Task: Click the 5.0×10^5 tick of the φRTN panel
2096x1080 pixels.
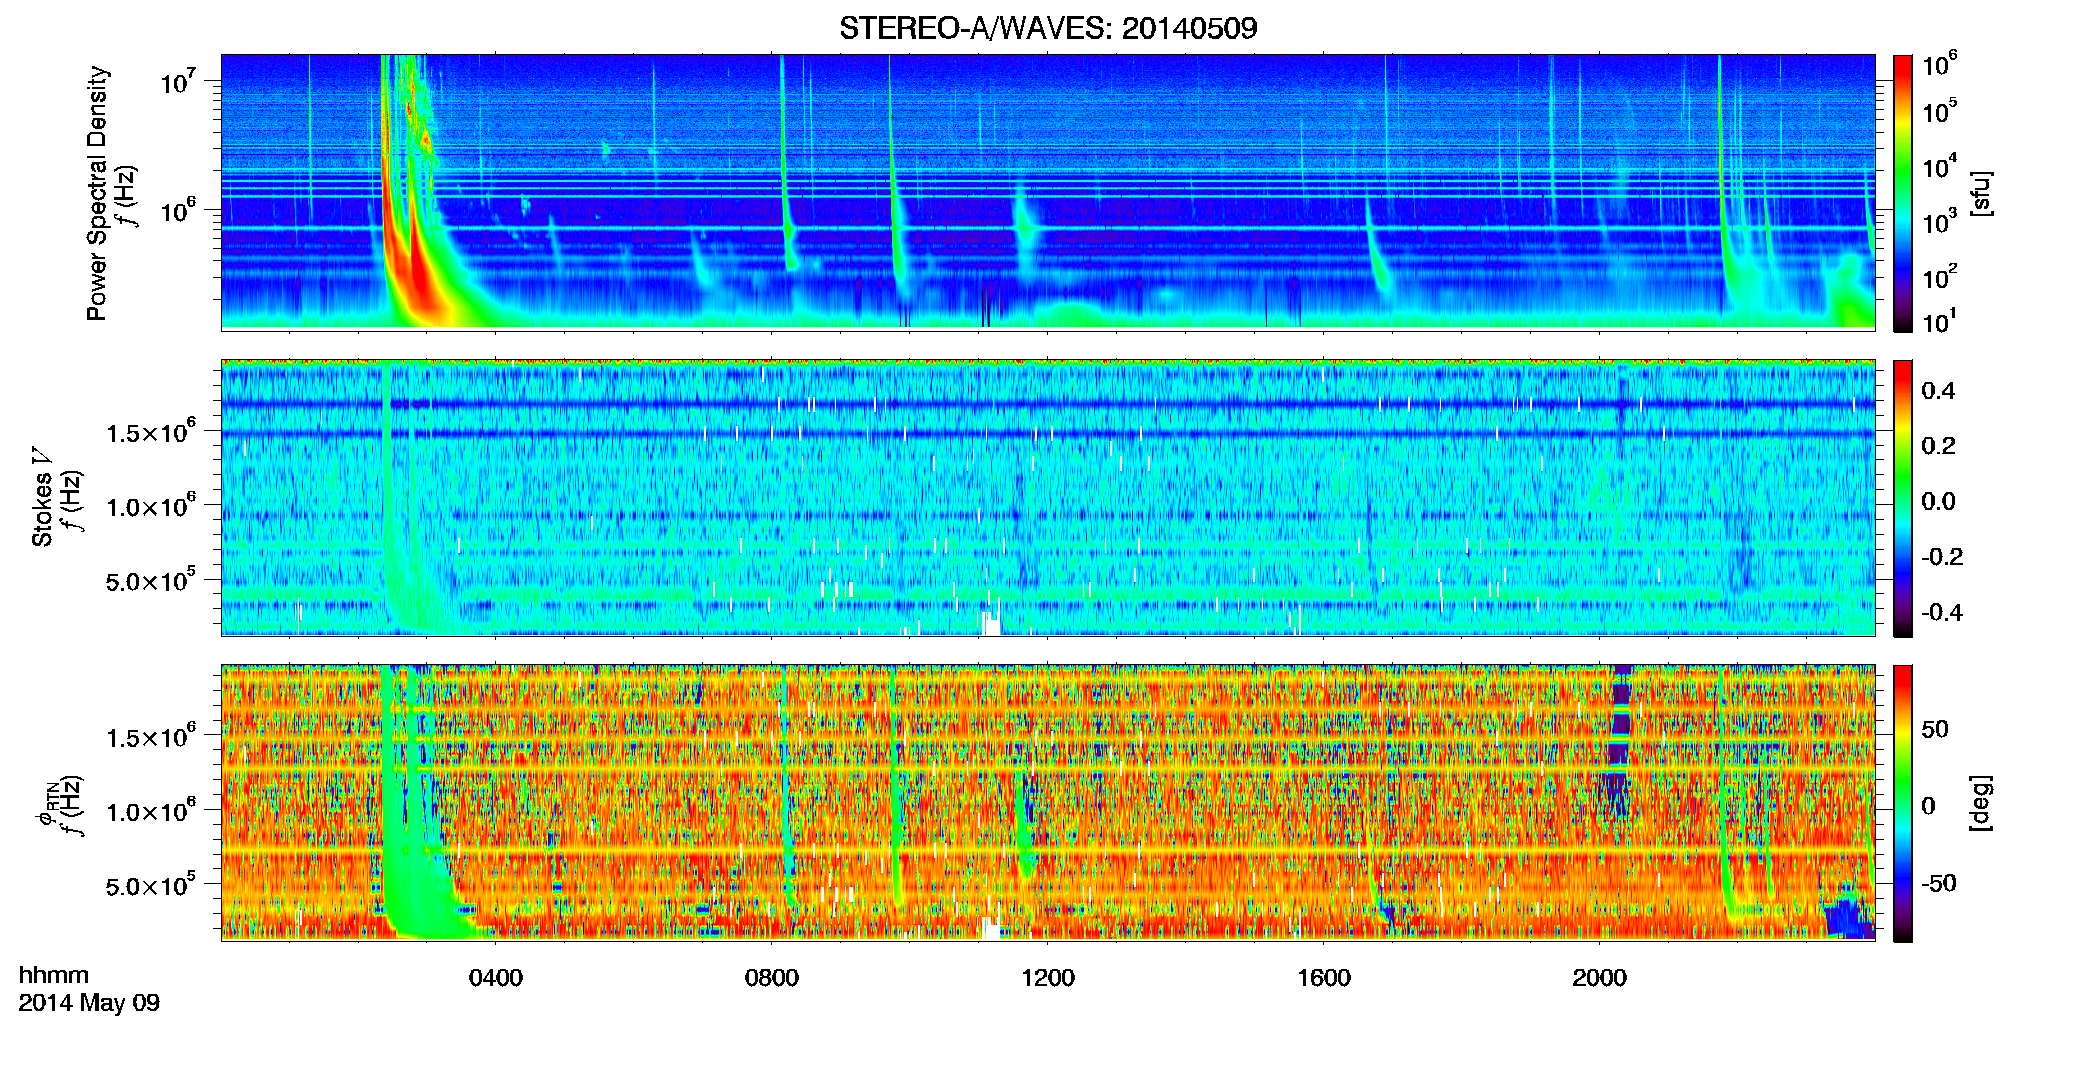Action: coord(151,884)
